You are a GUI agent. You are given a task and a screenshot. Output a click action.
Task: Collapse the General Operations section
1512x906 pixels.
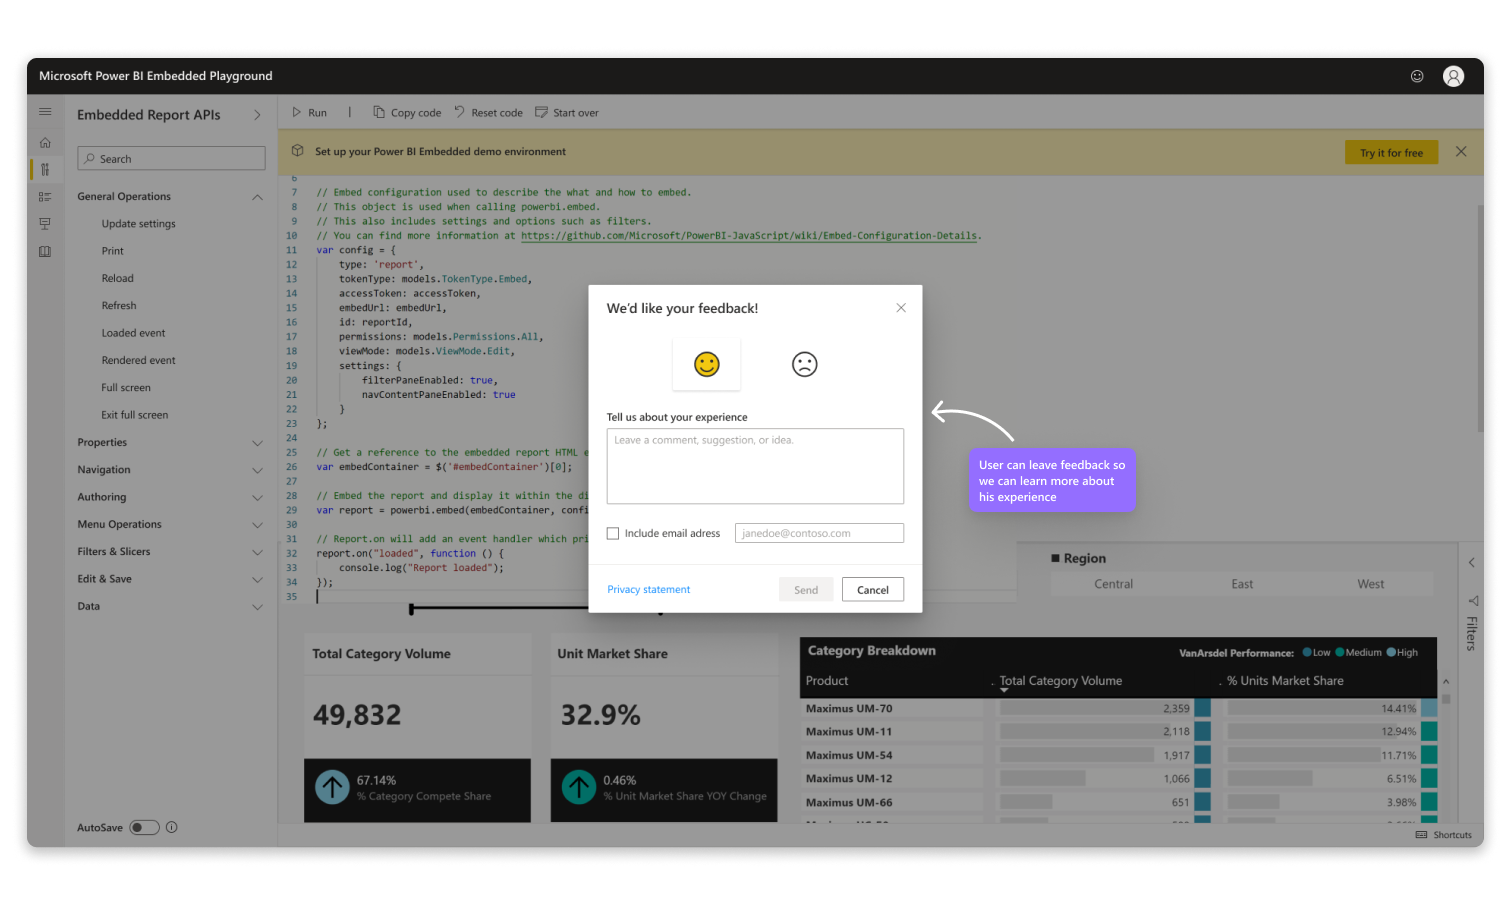point(257,197)
